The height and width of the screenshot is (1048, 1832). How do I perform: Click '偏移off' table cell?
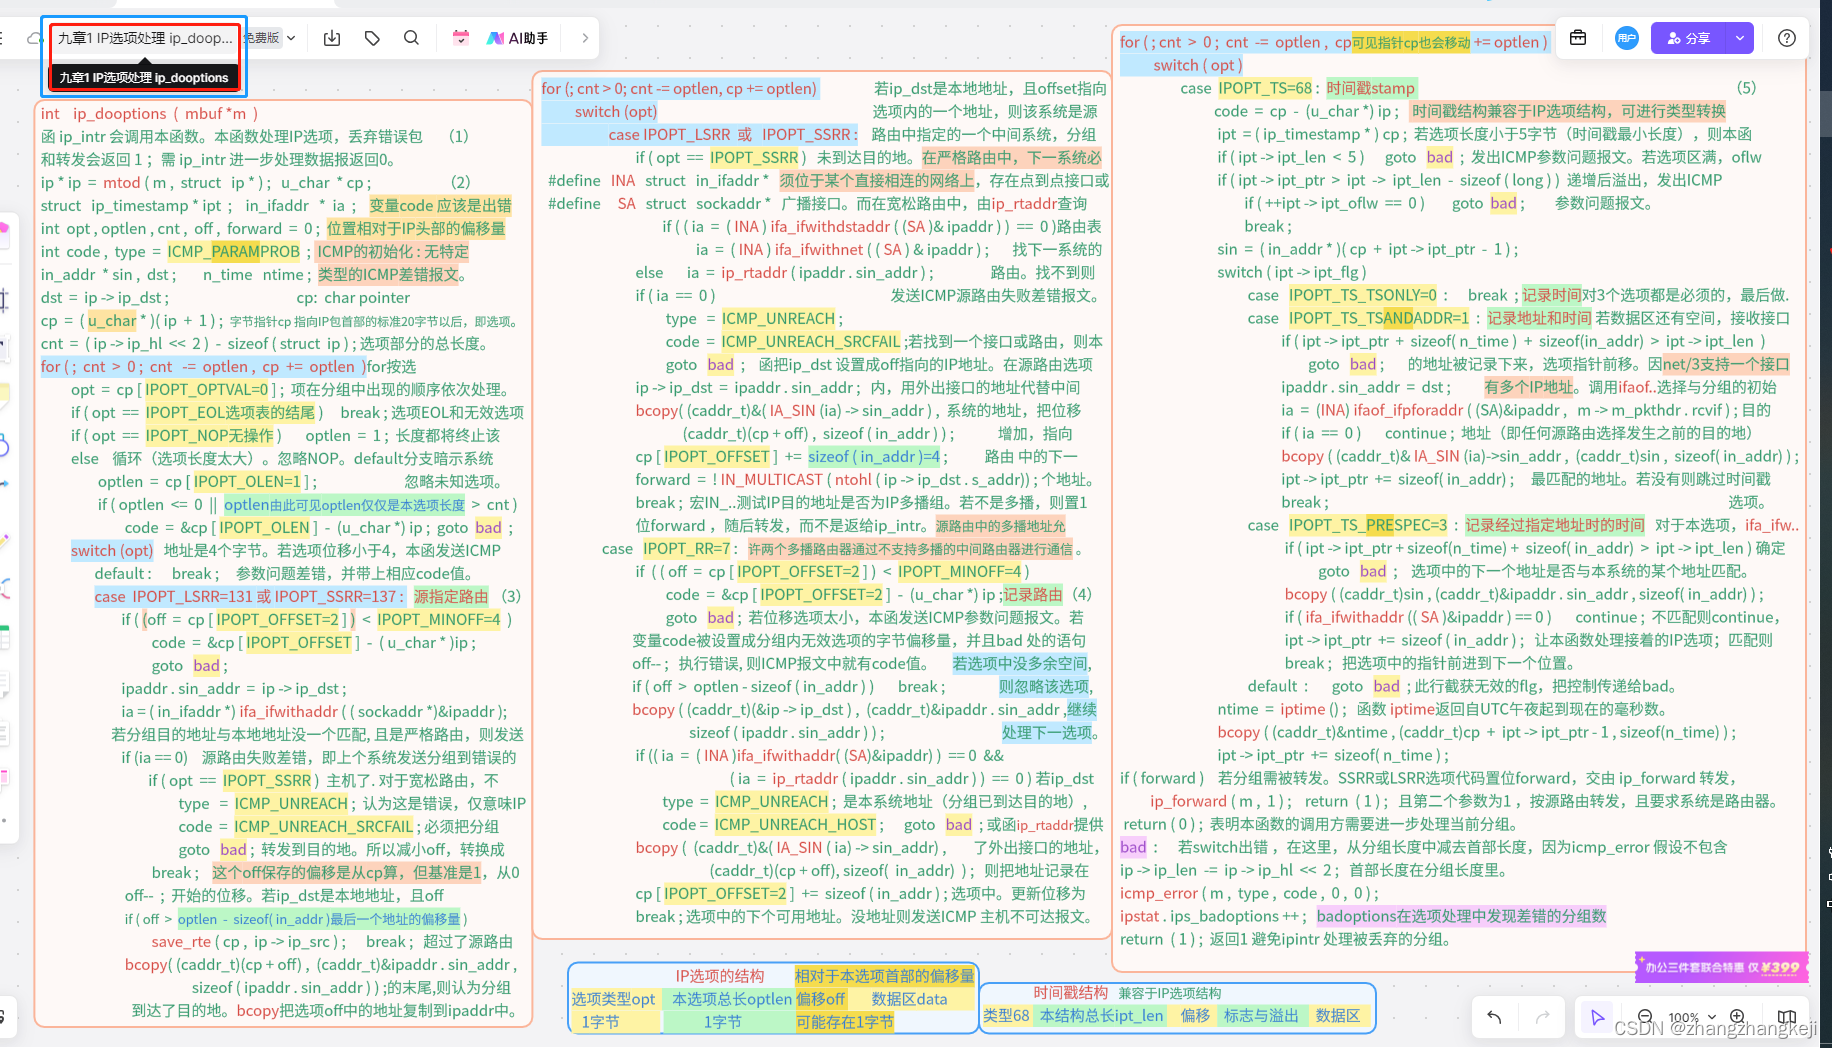point(821,999)
